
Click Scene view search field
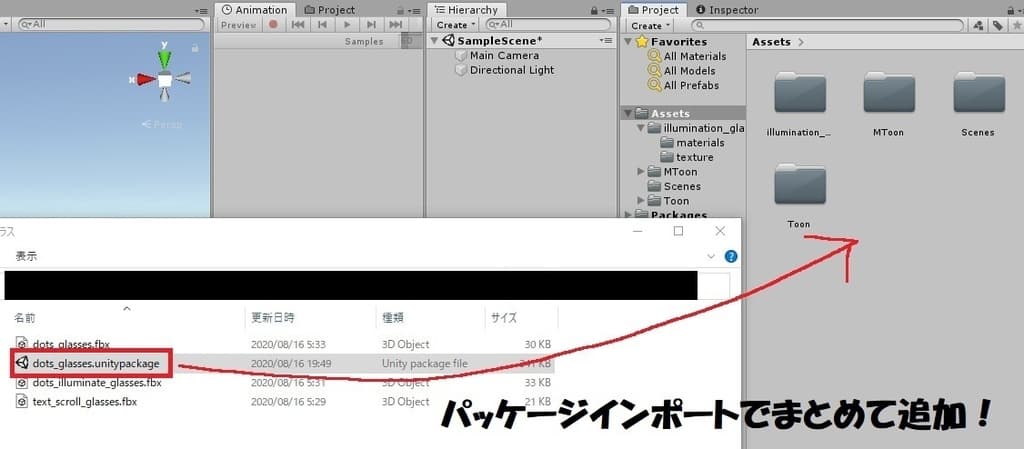pyautogui.click(x=110, y=24)
